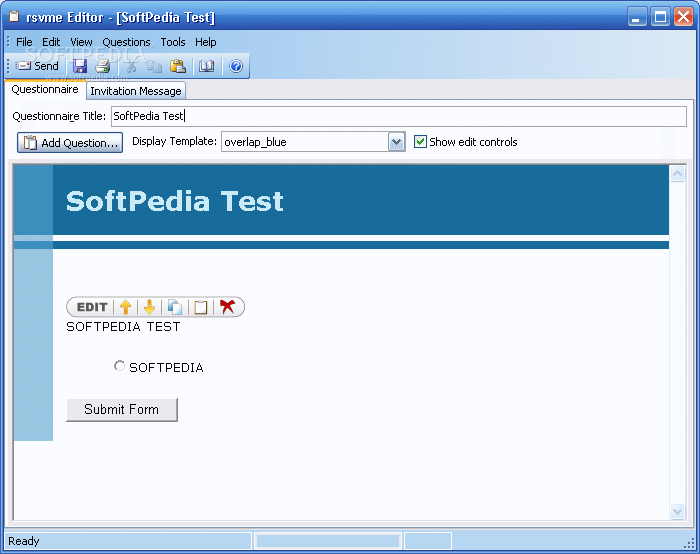Cut with the scissors icon
The height and width of the screenshot is (554, 700).
click(x=131, y=66)
